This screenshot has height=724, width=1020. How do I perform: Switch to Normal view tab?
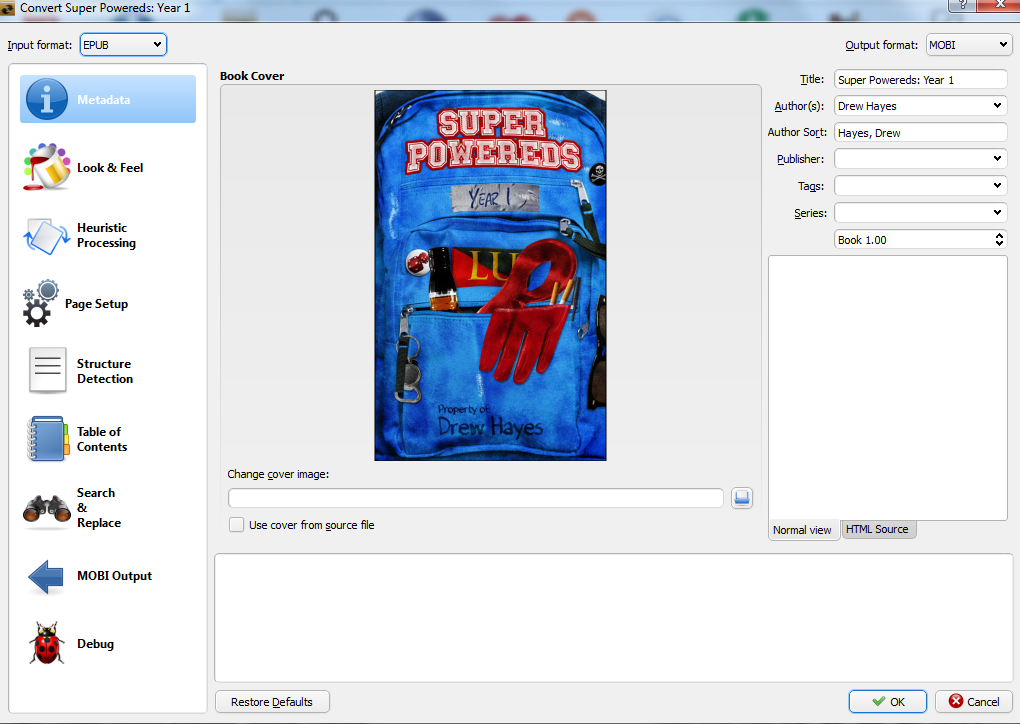click(x=802, y=530)
